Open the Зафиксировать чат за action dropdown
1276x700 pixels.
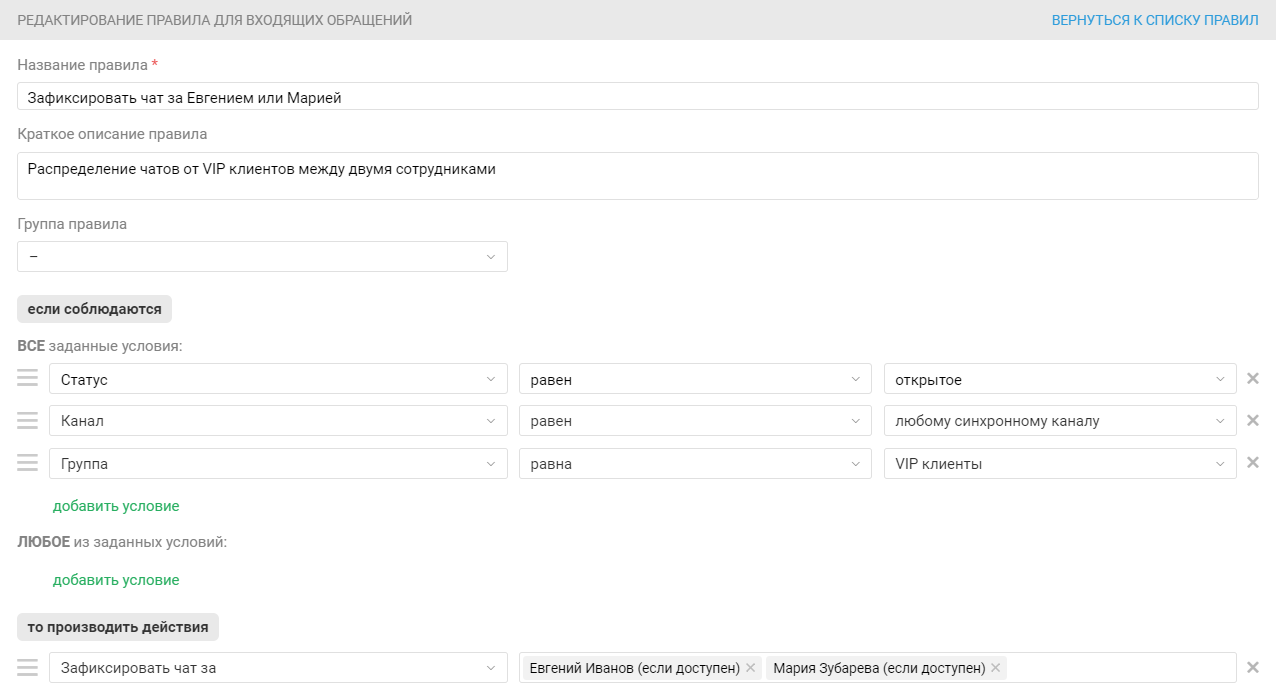click(x=278, y=668)
